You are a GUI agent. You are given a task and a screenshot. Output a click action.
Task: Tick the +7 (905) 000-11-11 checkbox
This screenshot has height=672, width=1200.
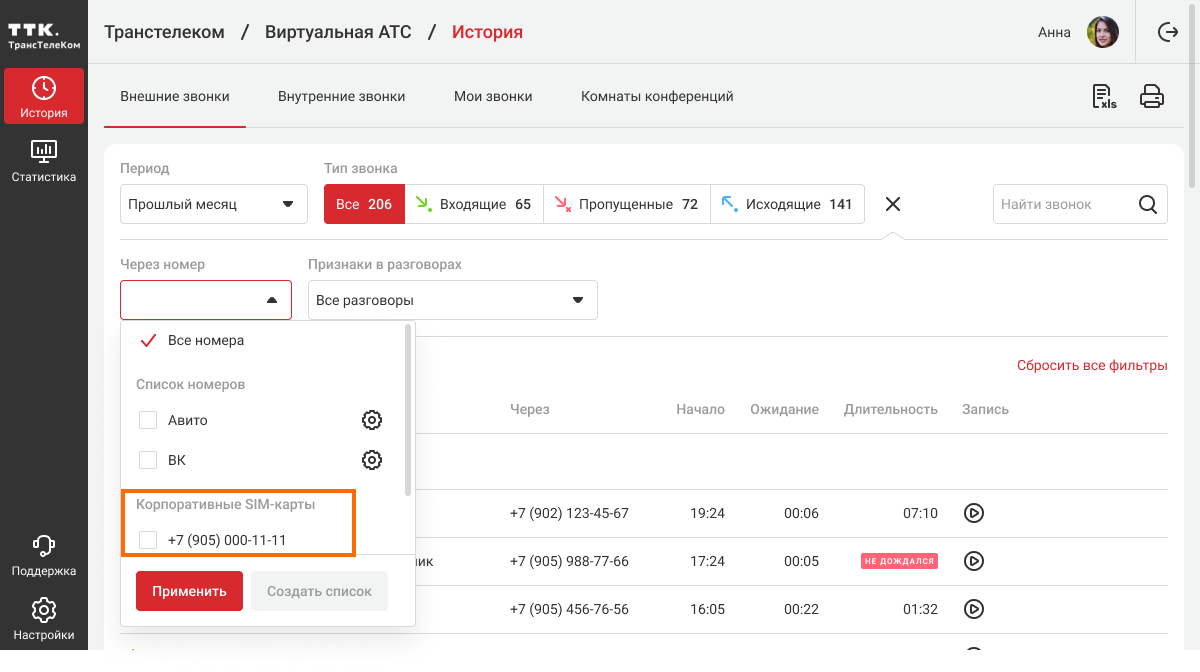click(148, 540)
